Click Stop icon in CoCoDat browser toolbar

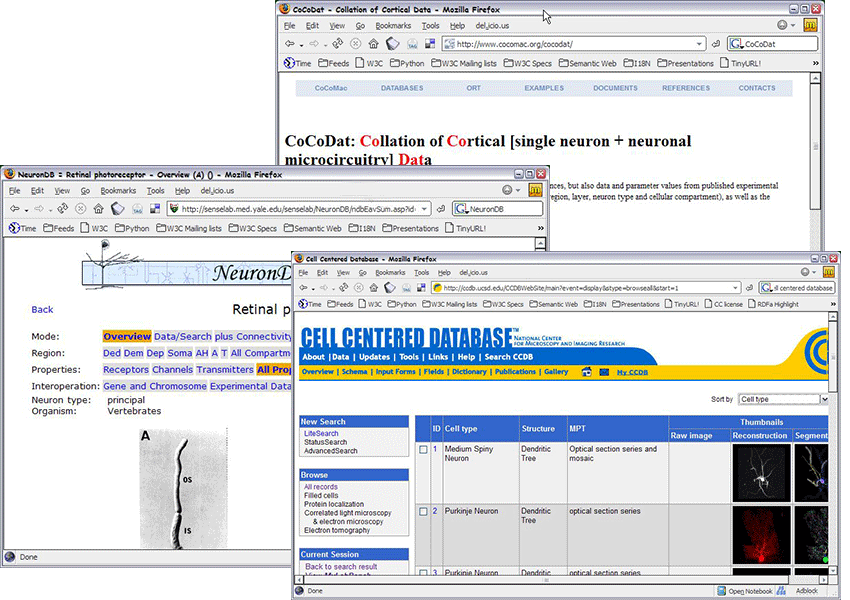pyautogui.click(x=355, y=44)
